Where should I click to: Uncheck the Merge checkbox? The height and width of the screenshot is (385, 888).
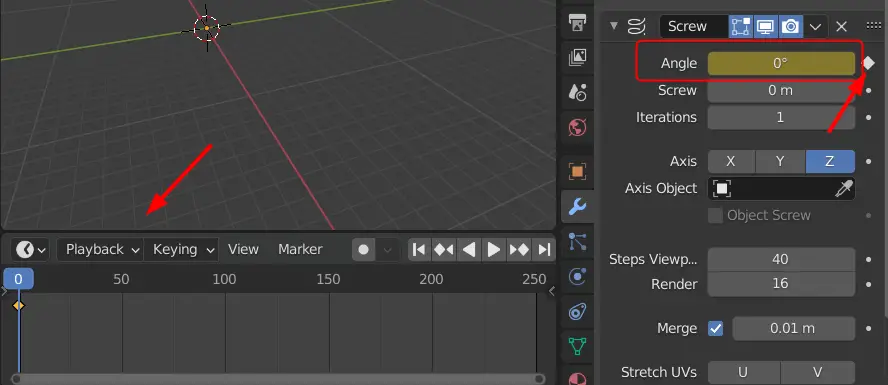click(x=716, y=328)
